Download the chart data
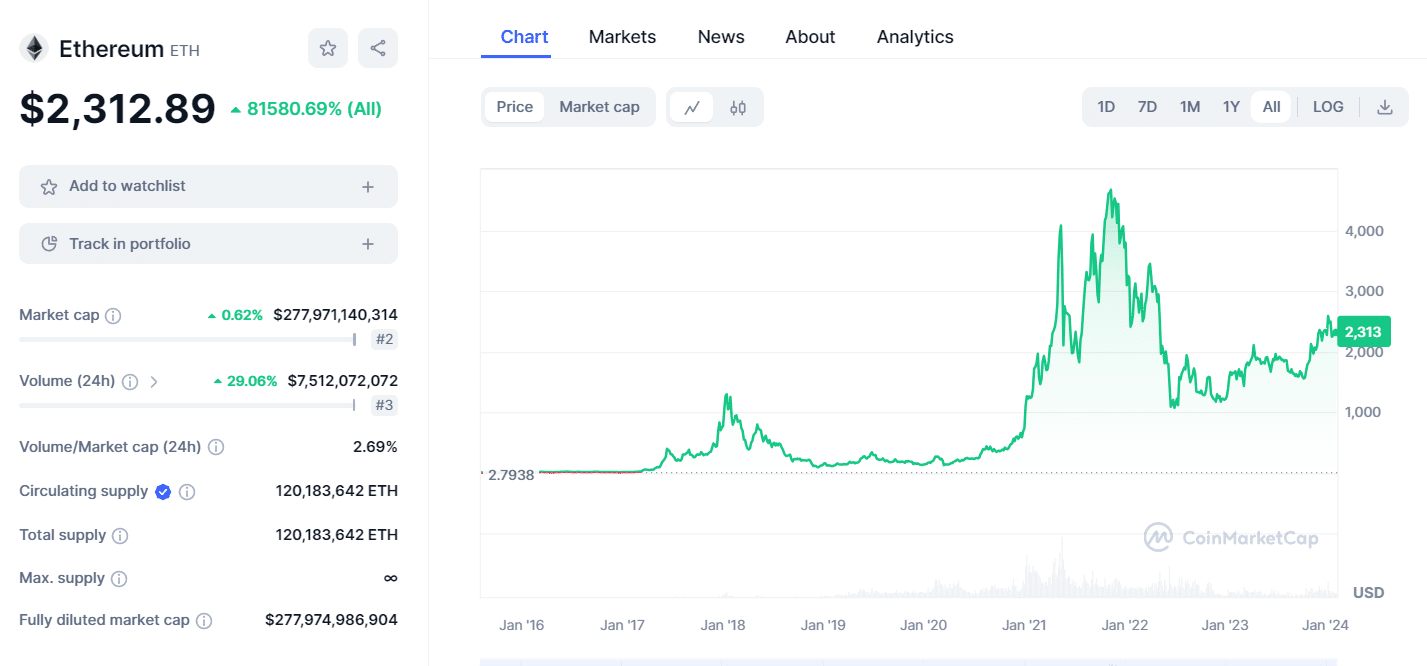Viewport: 1427px width, 666px height. [x=1386, y=106]
